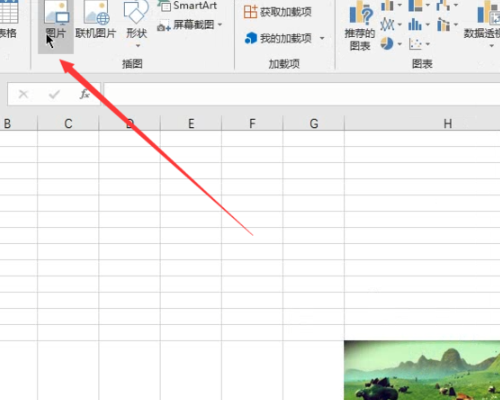Click the table (表格) icon
This screenshot has width=500, height=400.
coord(9,12)
